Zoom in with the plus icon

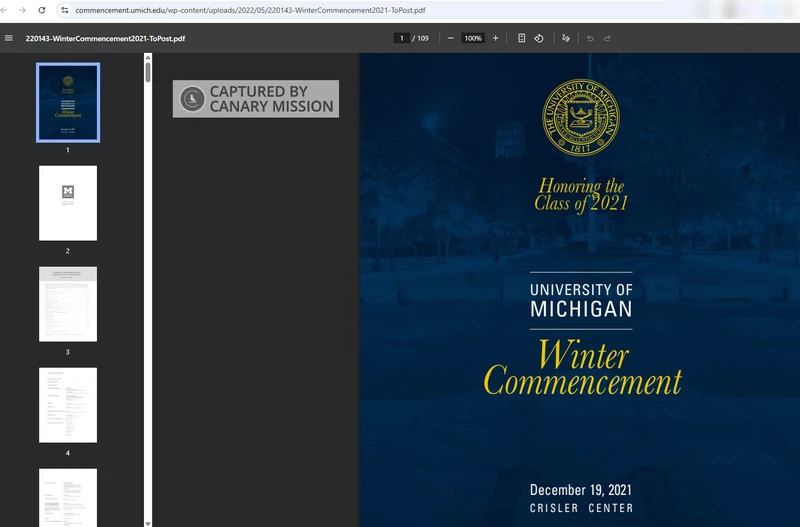point(495,38)
